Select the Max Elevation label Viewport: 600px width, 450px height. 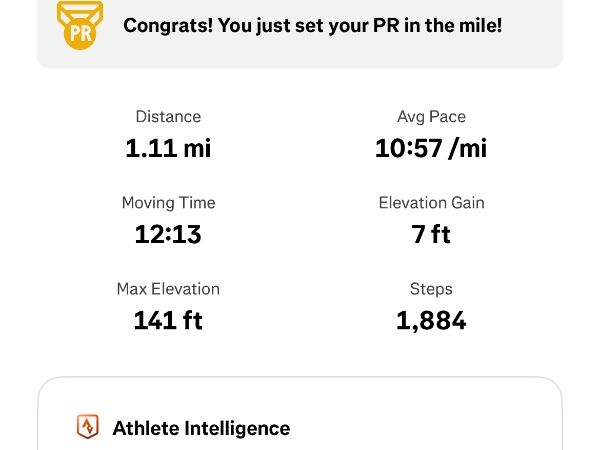(x=168, y=289)
